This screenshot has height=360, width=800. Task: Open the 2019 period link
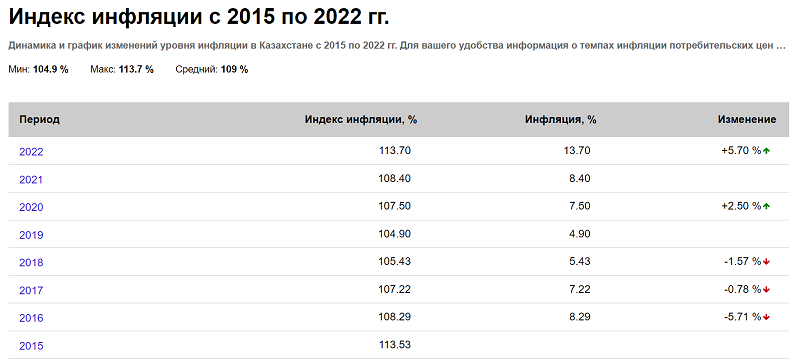pos(31,235)
